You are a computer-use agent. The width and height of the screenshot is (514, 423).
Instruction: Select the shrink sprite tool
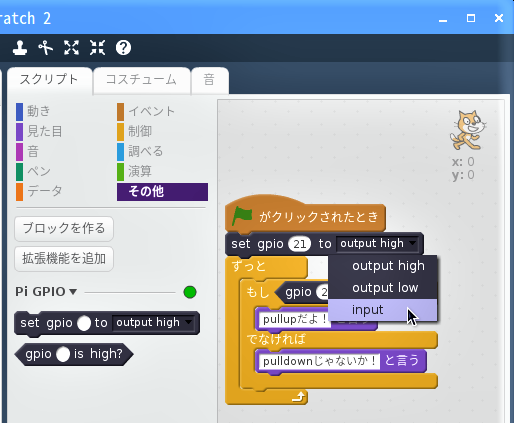pos(97,48)
